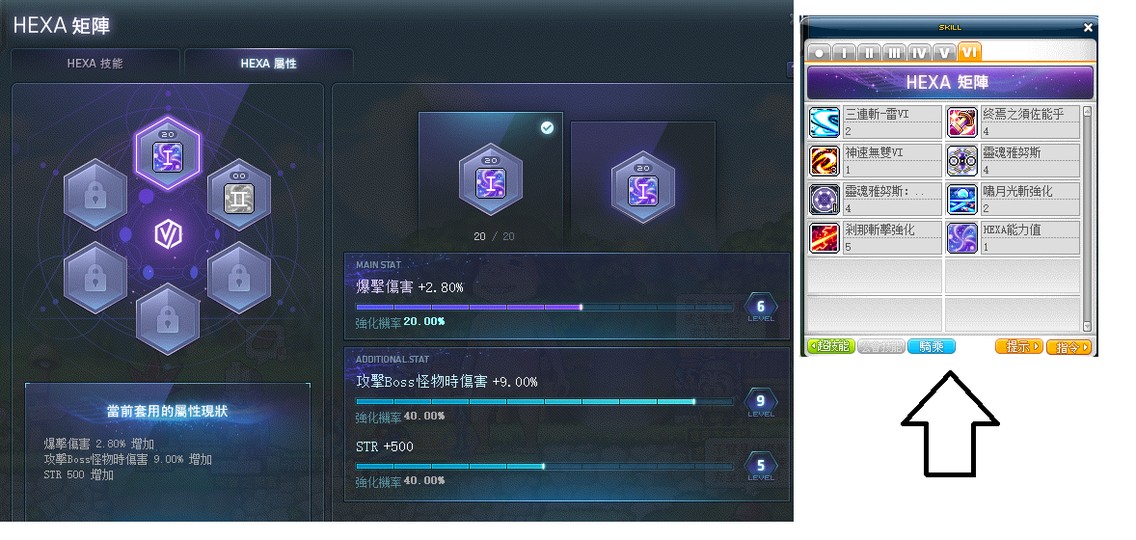1136x540 pixels.
Task: Click the 爆擊傷害 main stat progress bar
Action: (x=544, y=307)
